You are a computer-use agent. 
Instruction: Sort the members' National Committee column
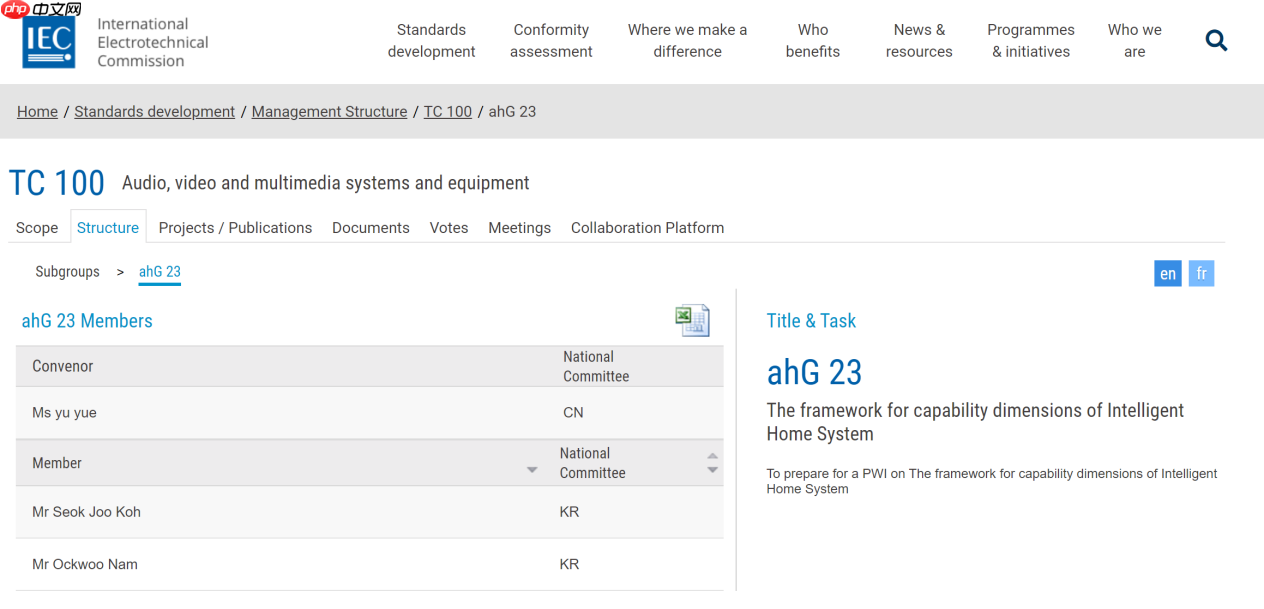712,463
